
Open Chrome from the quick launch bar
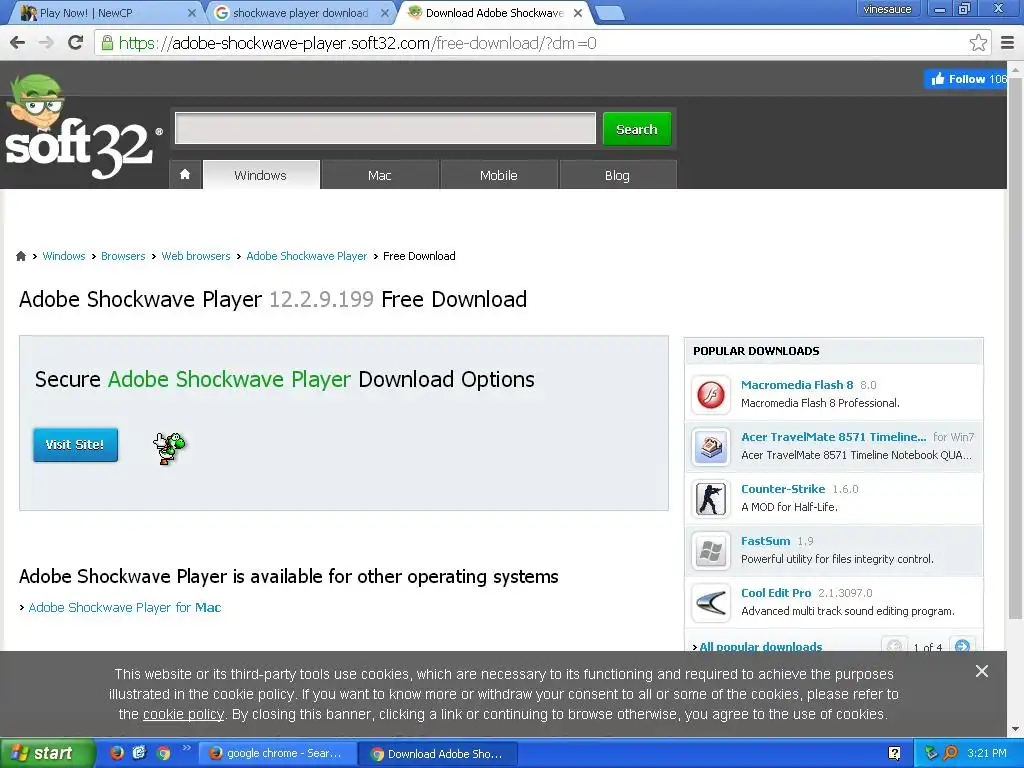[x=163, y=753]
